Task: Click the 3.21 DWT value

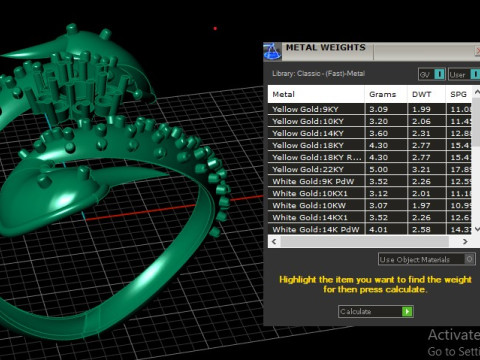Action: 421,169
